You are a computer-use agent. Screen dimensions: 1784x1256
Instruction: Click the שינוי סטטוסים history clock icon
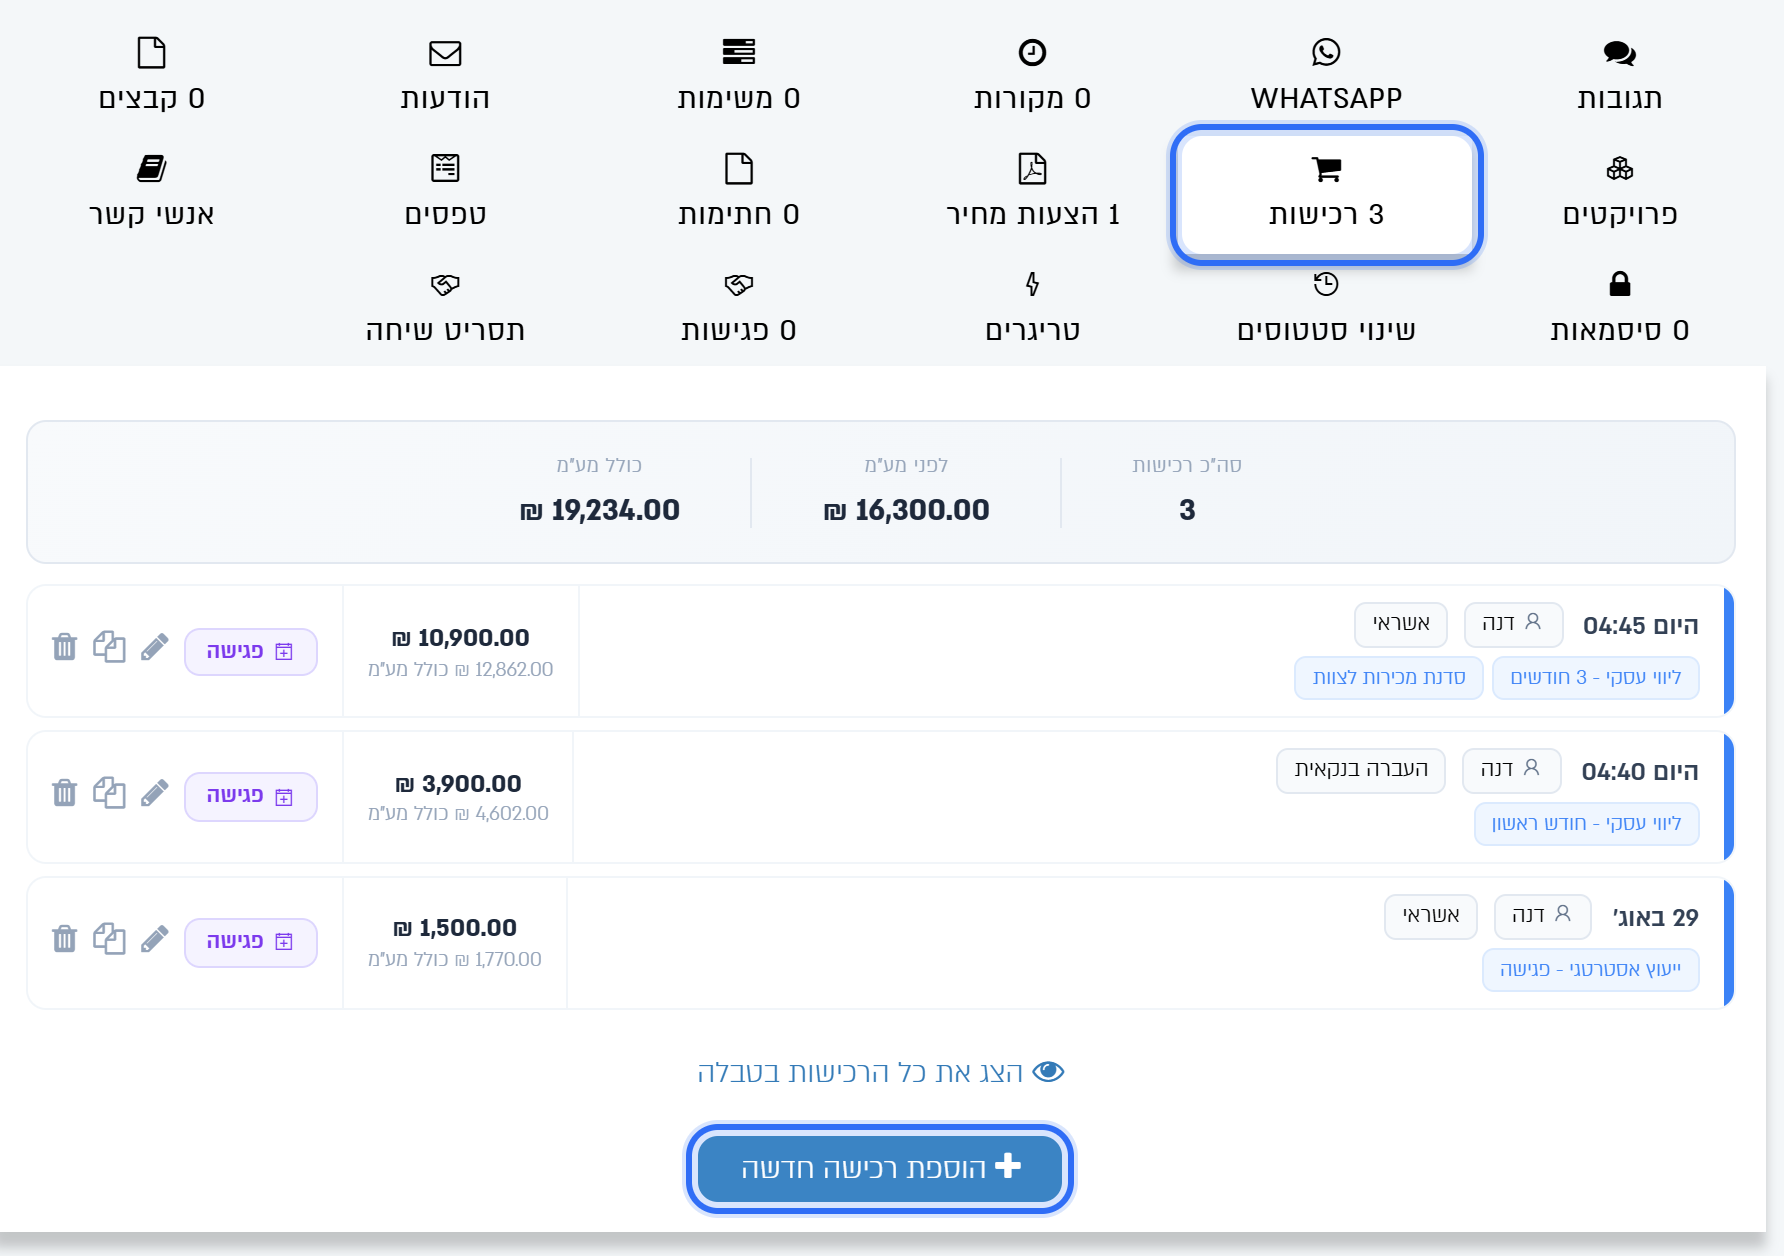point(1326,284)
